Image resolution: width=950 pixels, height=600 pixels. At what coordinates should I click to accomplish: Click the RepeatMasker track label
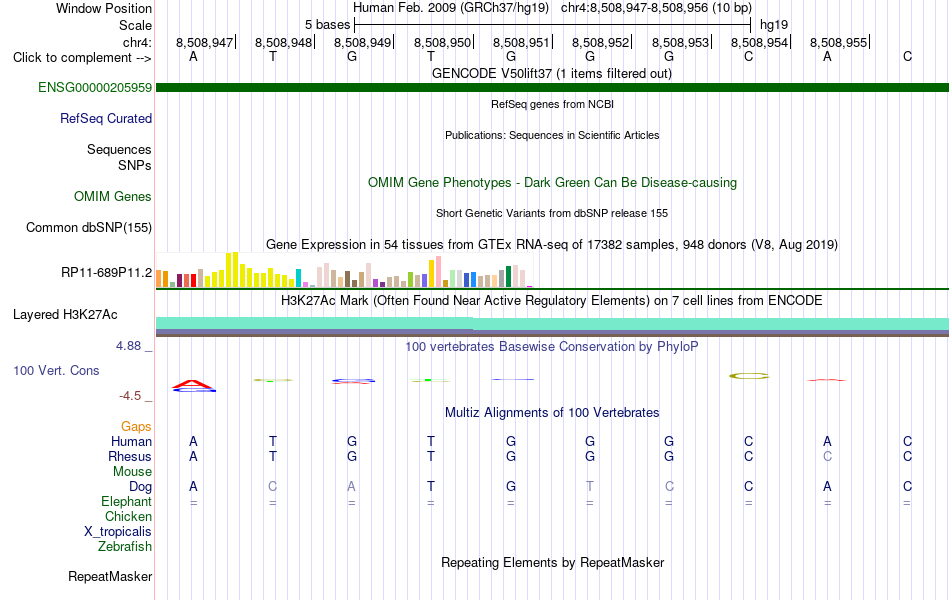110,576
